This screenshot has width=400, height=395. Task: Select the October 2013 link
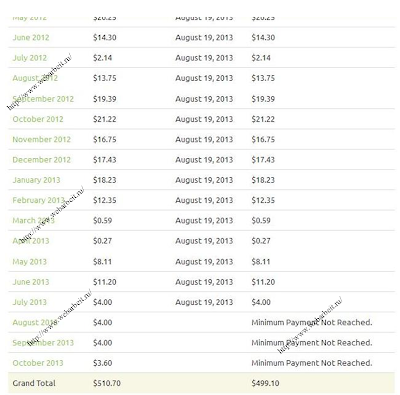38,363
